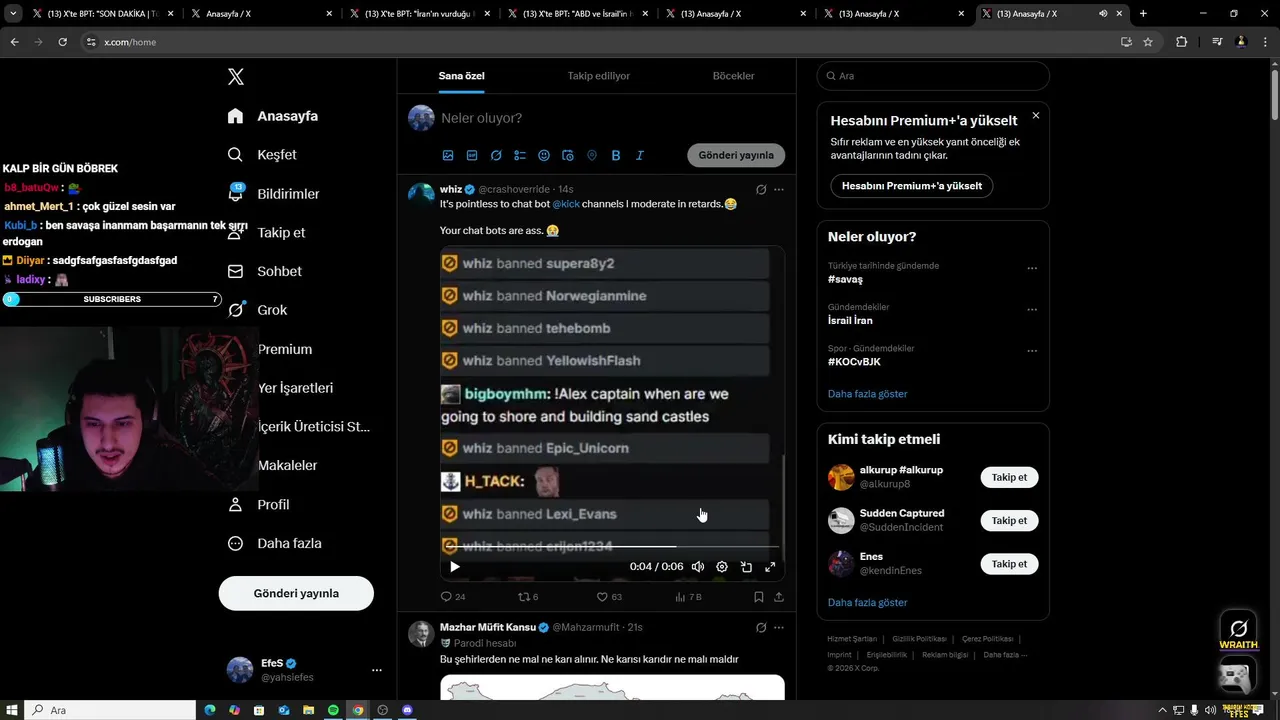Open the emoji picker
This screenshot has height=720, width=1280.
point(544,156)
